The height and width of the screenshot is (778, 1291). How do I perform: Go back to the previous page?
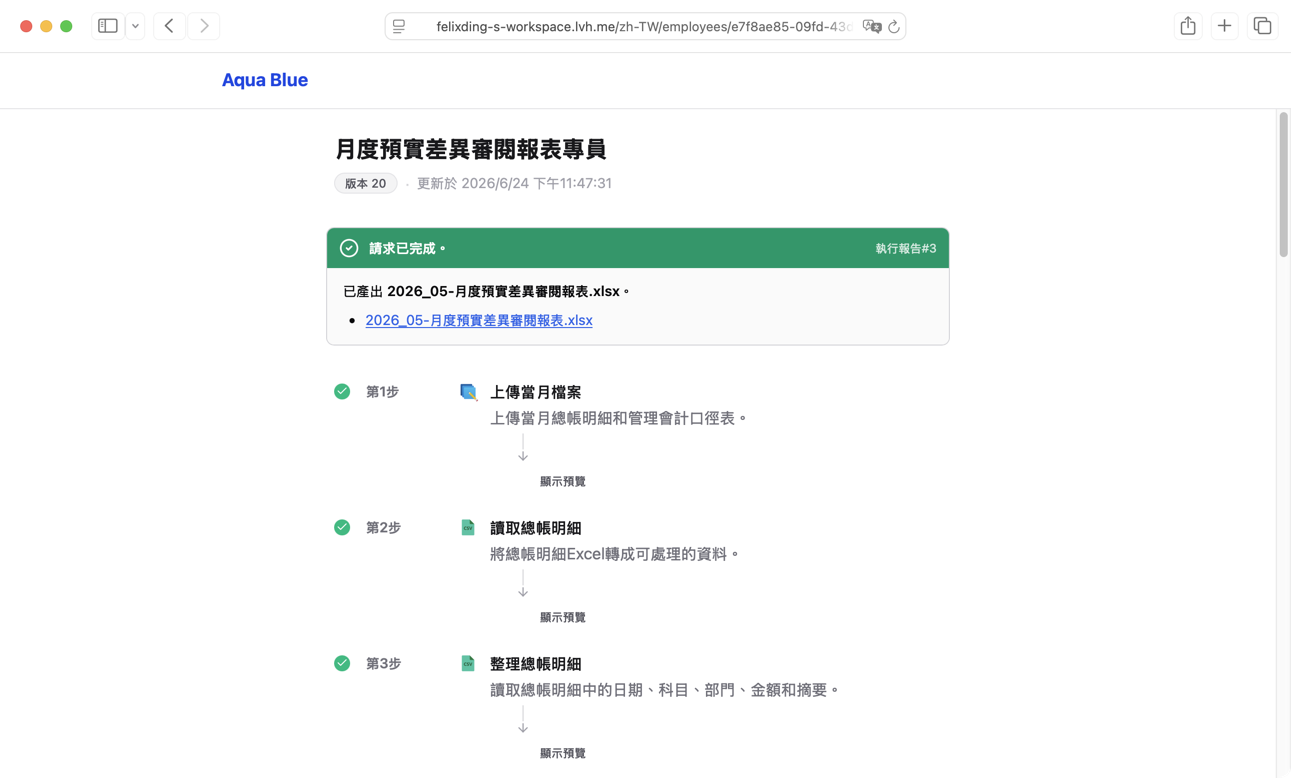point(169,26)
